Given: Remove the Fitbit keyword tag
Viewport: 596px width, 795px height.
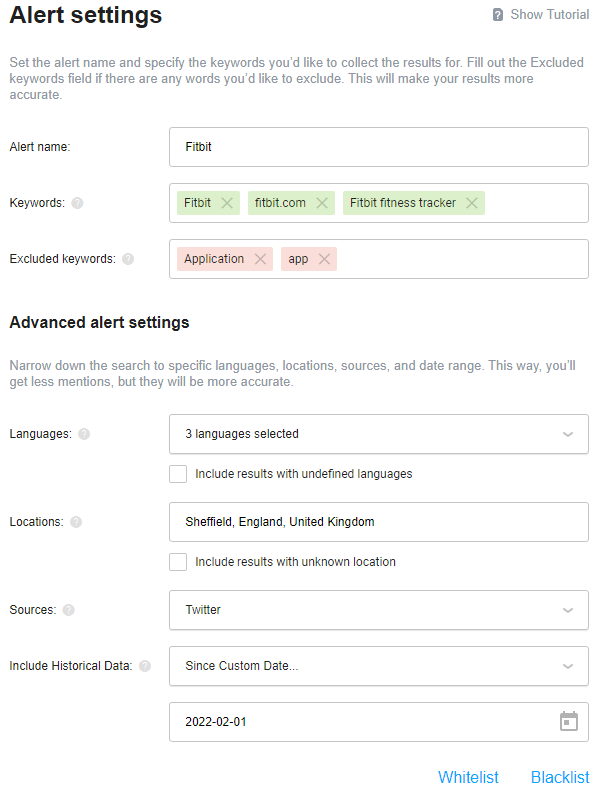Looking at the screenshot, I should tap(227, 203).
